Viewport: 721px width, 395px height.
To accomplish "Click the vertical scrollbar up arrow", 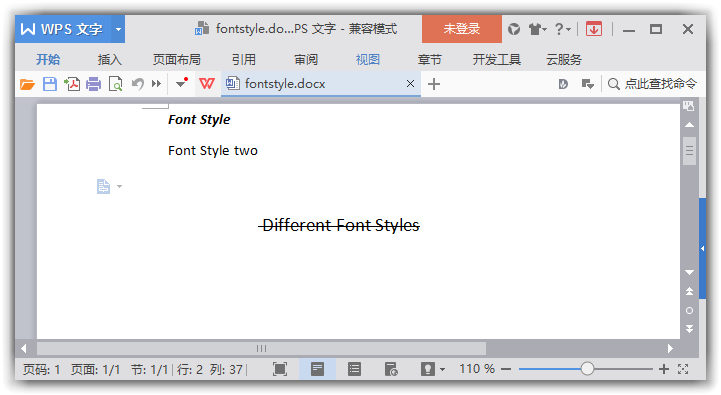I will pos(689,125).
